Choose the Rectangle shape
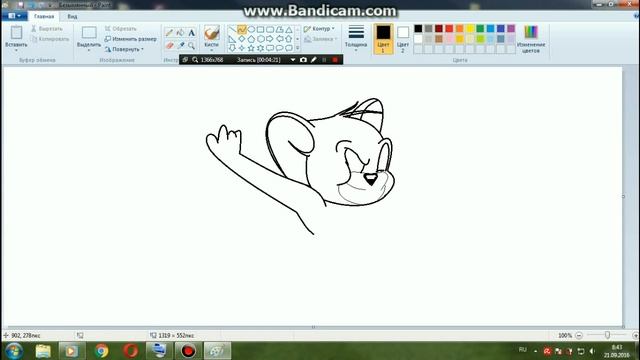The image size is (640, 360). pos(260,29)
